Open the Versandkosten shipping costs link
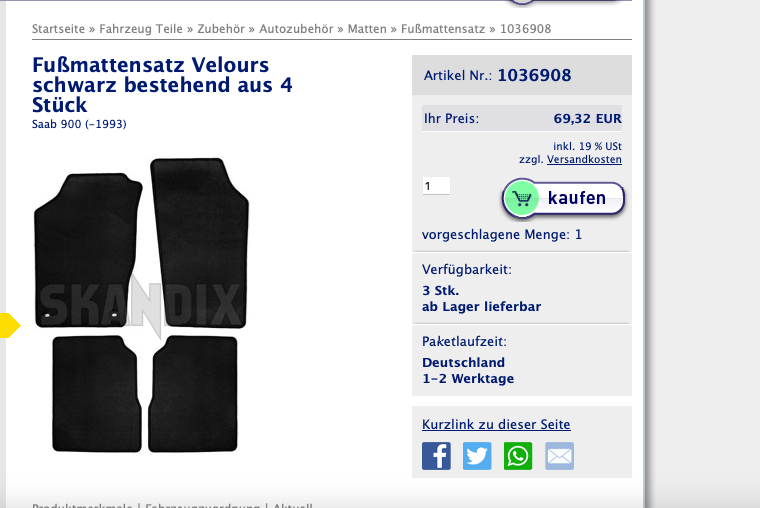Image resolution: width=760 pixels, height=508 pixels. pos(584,159)
